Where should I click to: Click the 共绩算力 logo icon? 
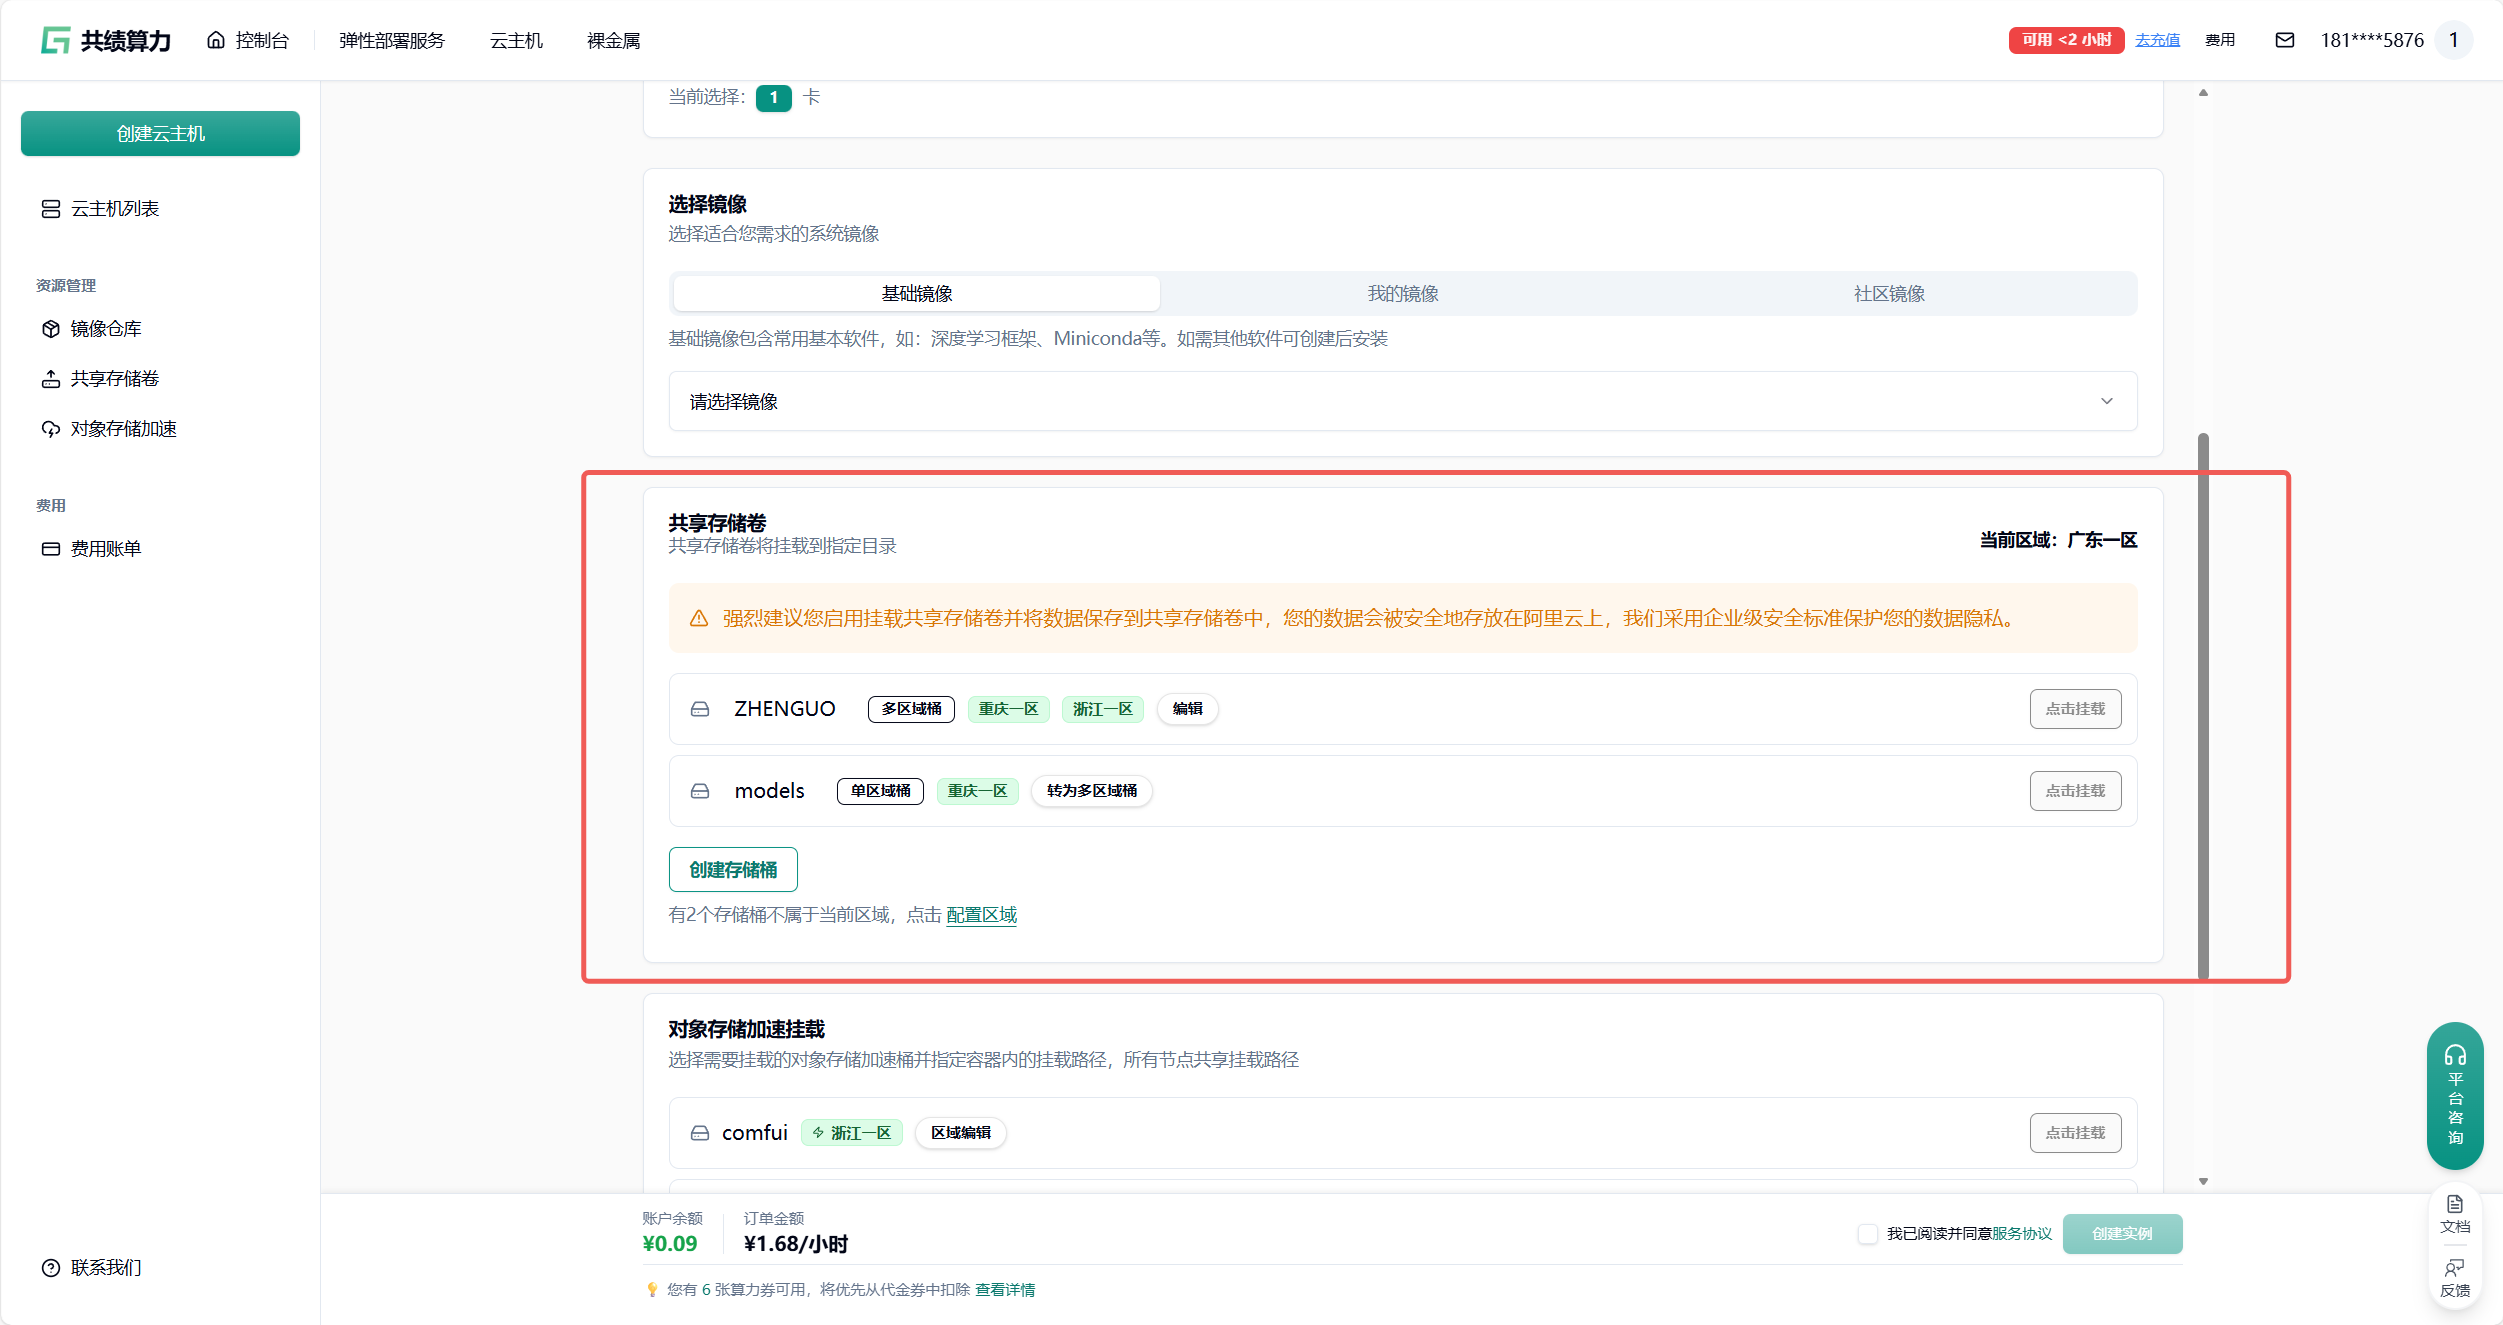click(55, 40)
